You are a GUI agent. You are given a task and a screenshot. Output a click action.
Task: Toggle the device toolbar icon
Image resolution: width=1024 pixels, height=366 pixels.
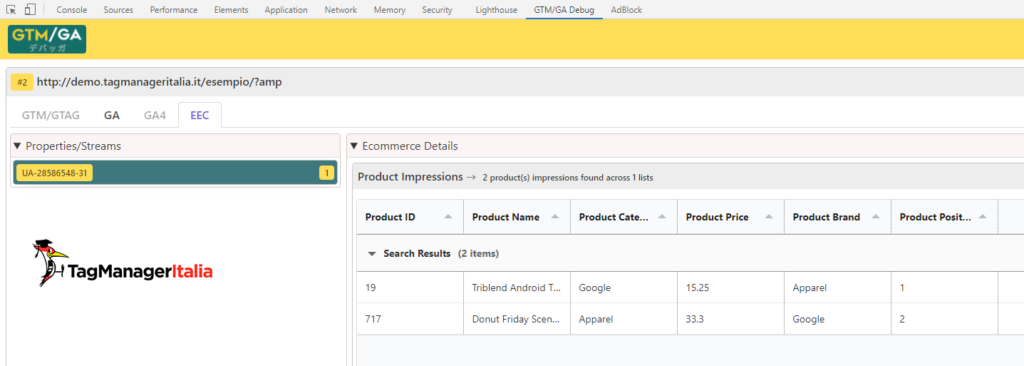coord(30,10)
